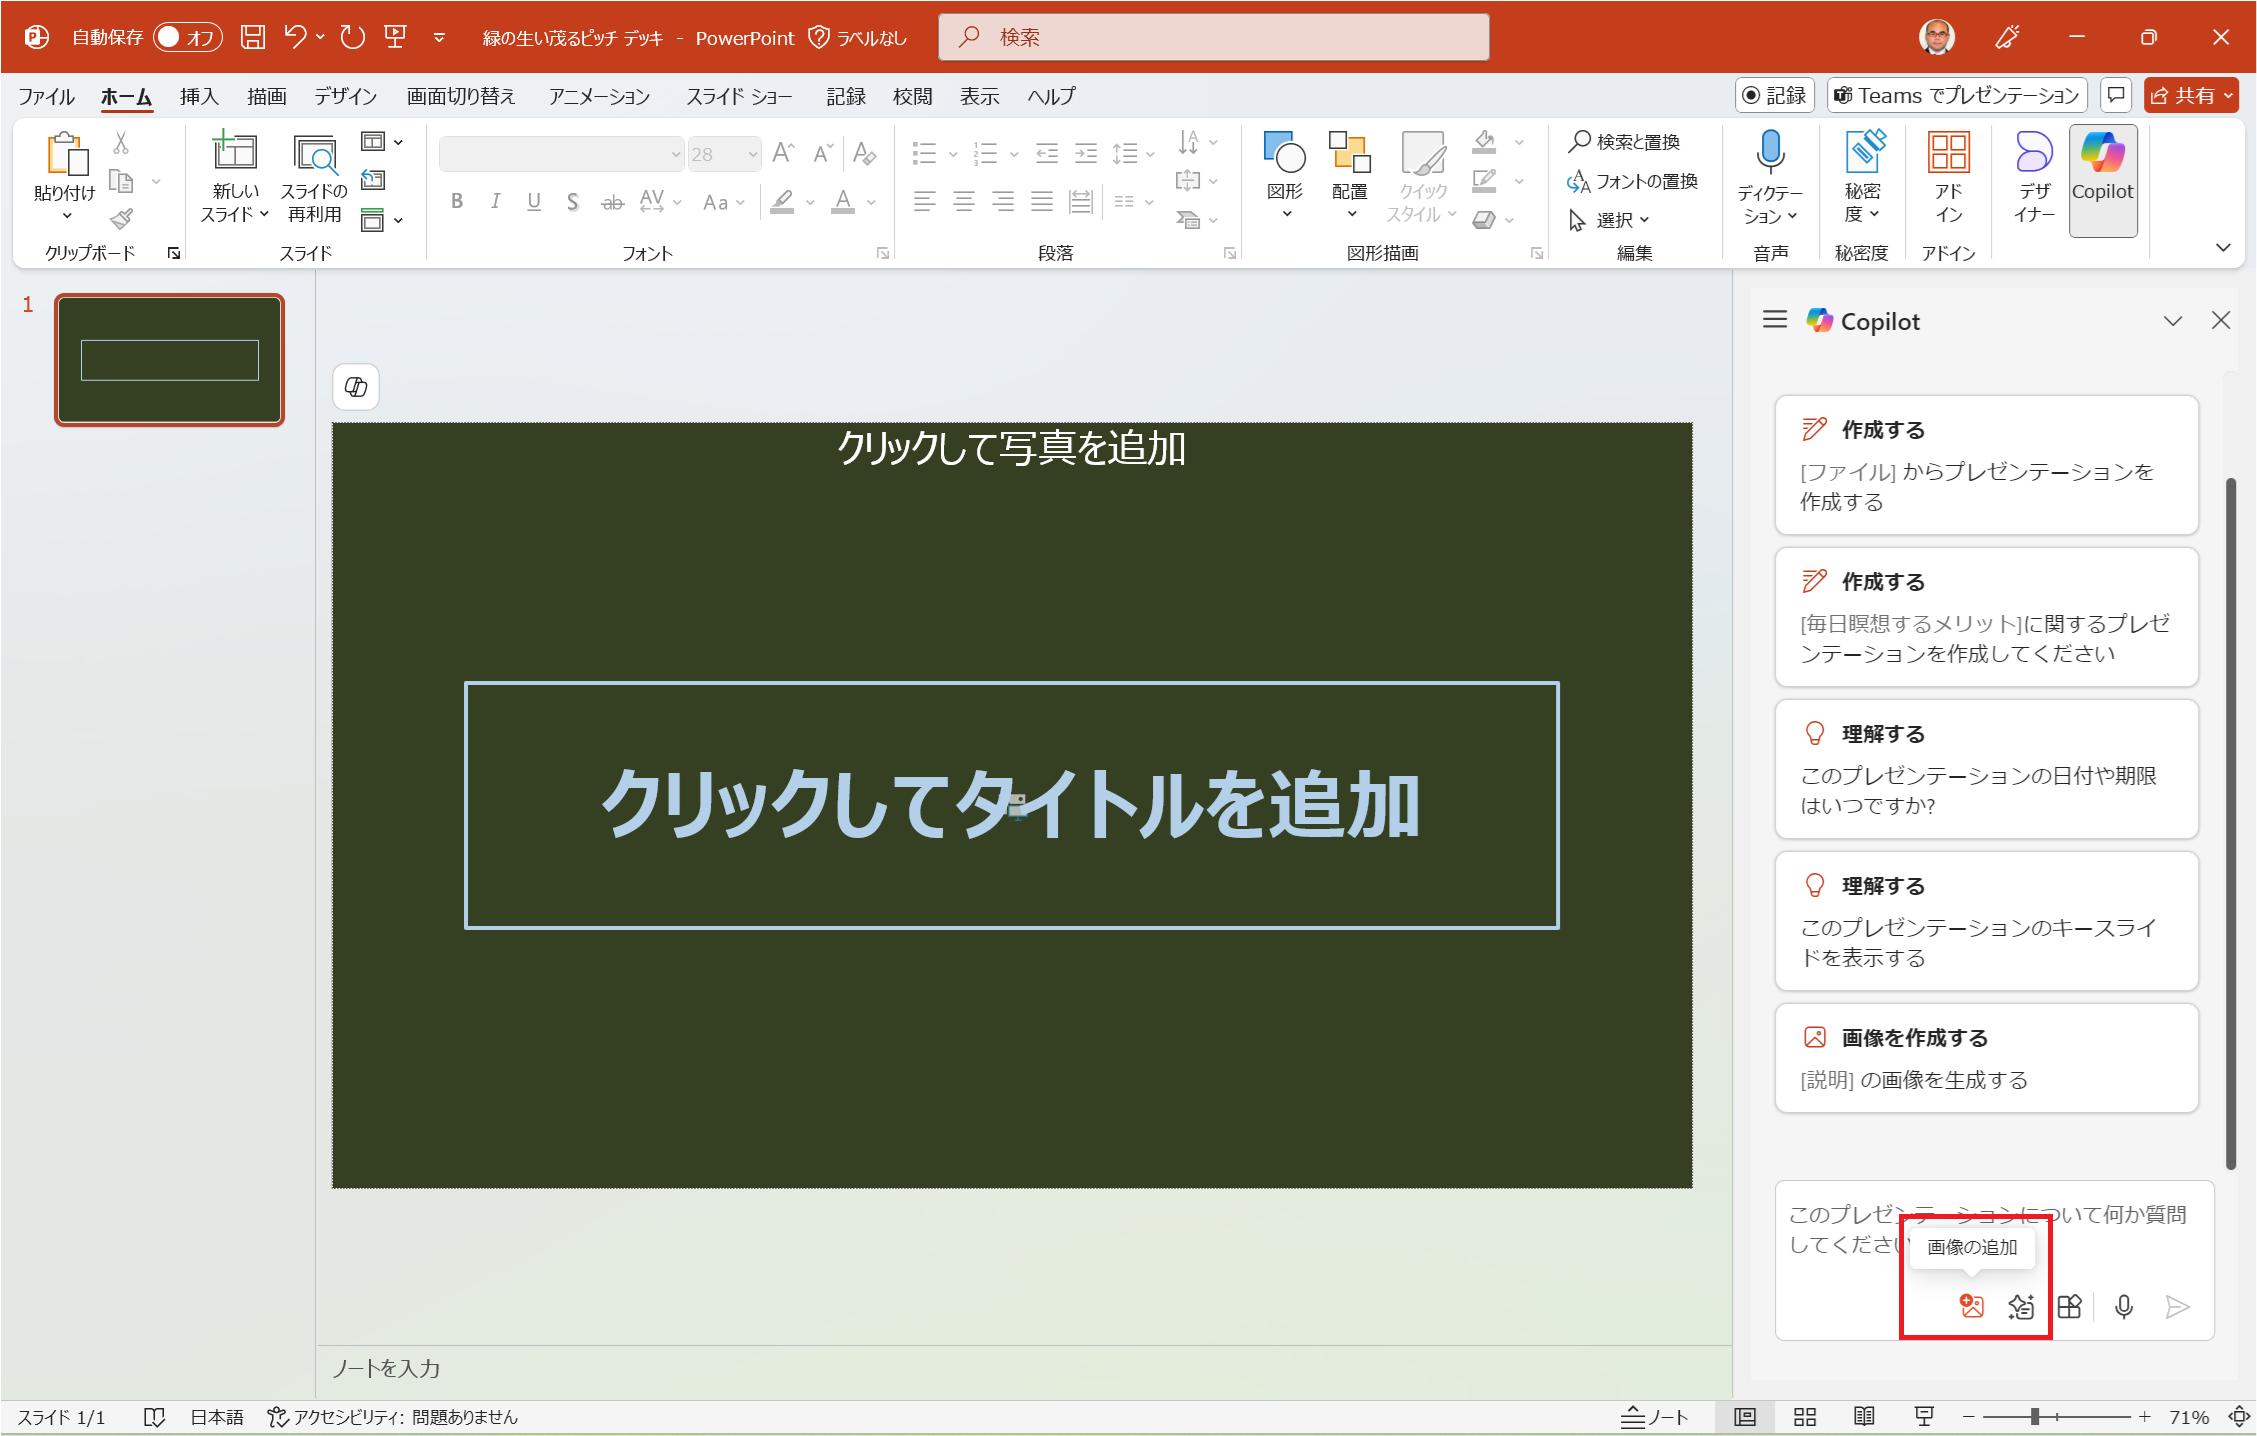
Task: Select the Create Image (画像を作成する) card
Action: point(1986,1058)
